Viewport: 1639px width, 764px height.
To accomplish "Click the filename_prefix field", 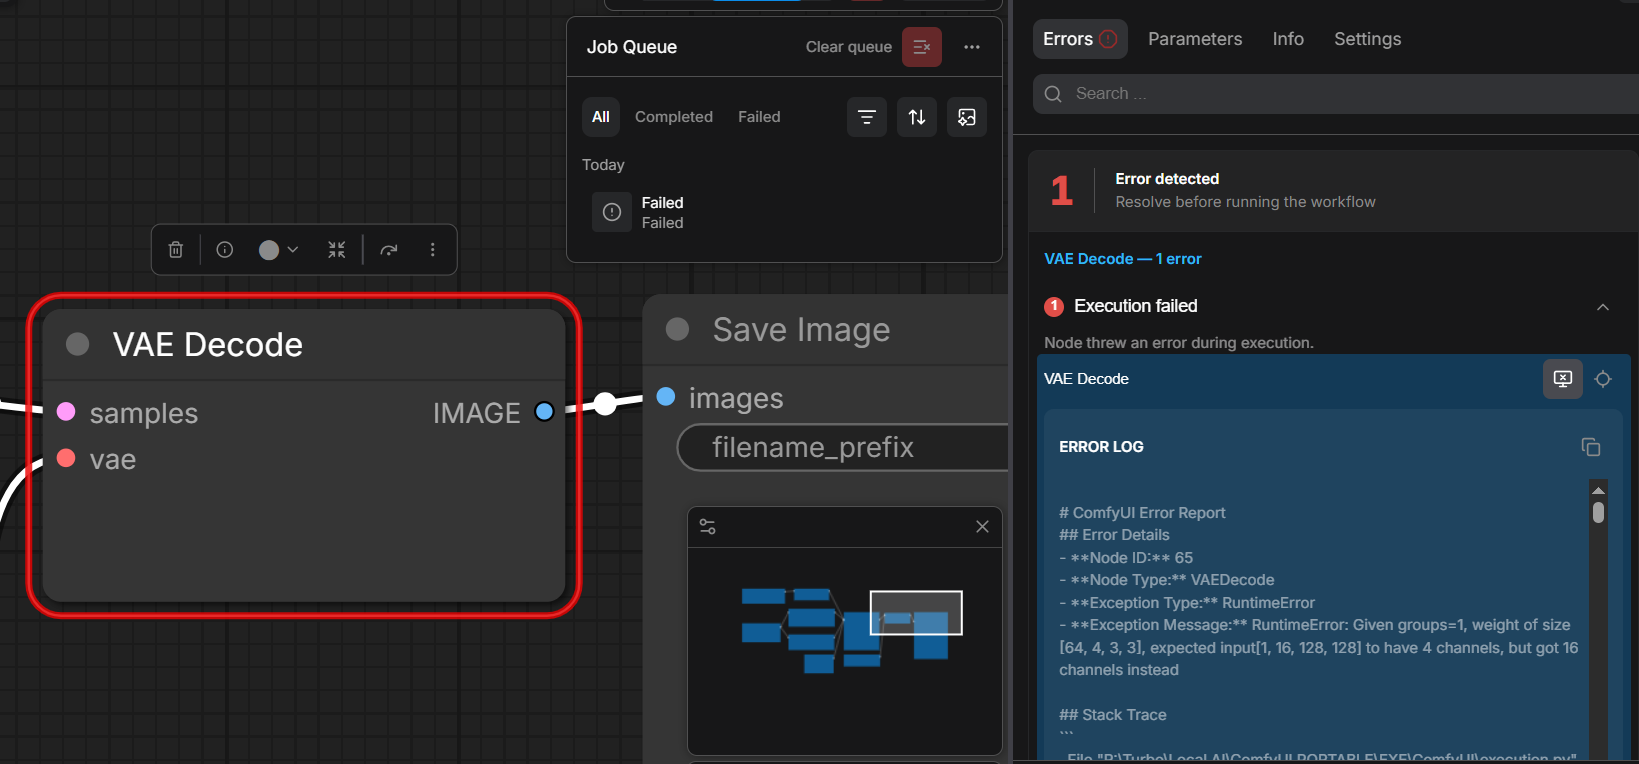I will pos(842,447).
